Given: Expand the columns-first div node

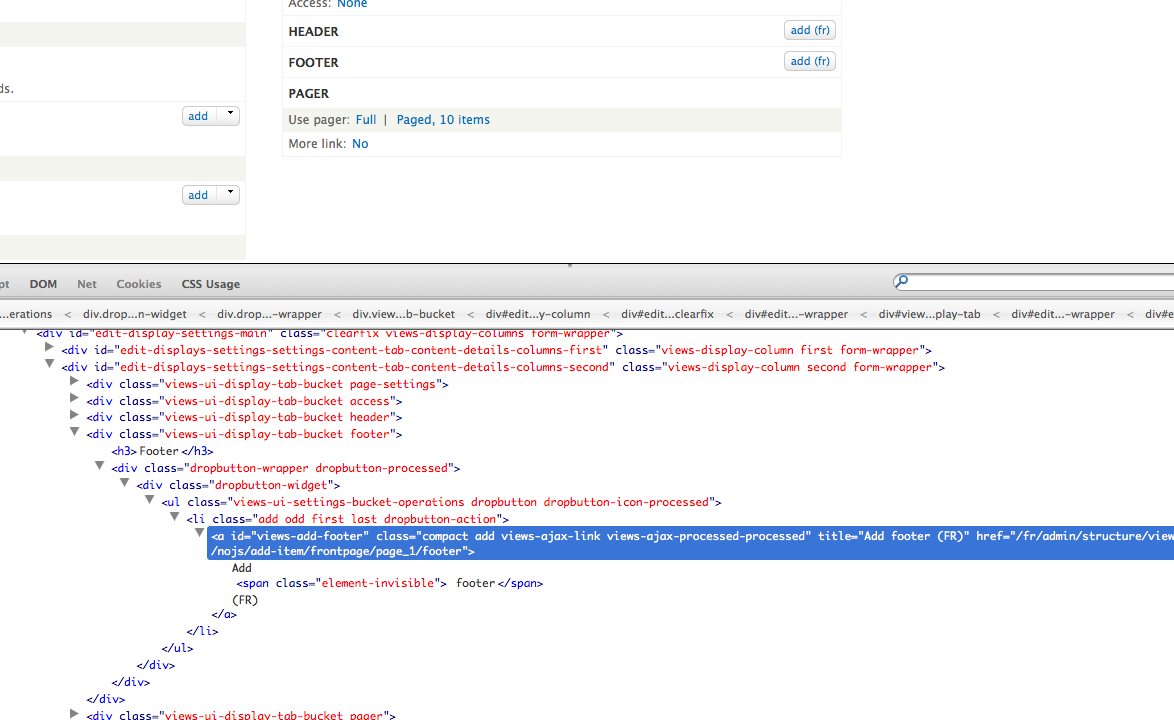Looking at the screenshot, I should (x=49, y=348).
